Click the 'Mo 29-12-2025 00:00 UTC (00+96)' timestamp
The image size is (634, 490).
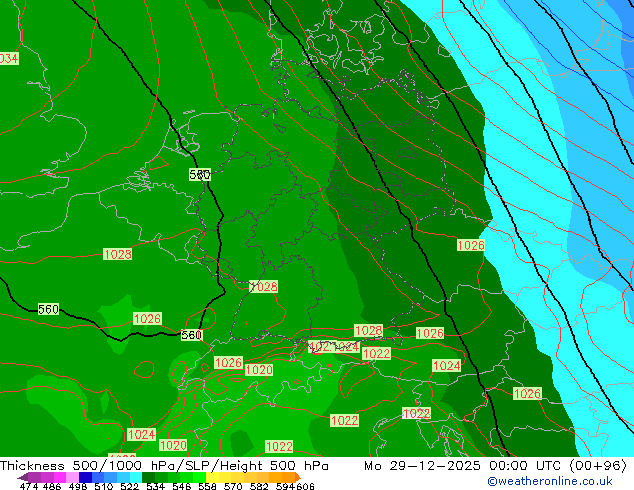(495, 466)
